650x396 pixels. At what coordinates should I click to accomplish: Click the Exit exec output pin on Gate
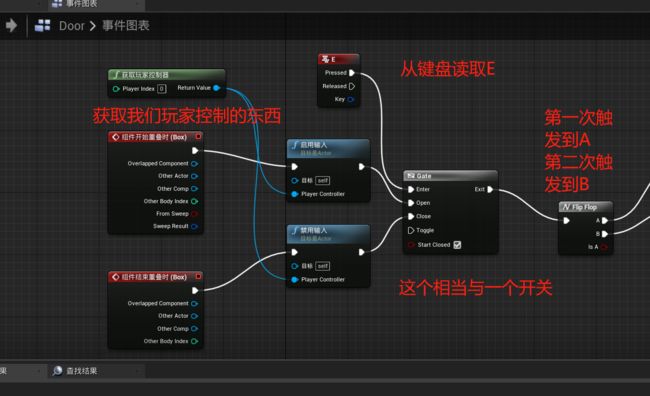pos(490,189)
